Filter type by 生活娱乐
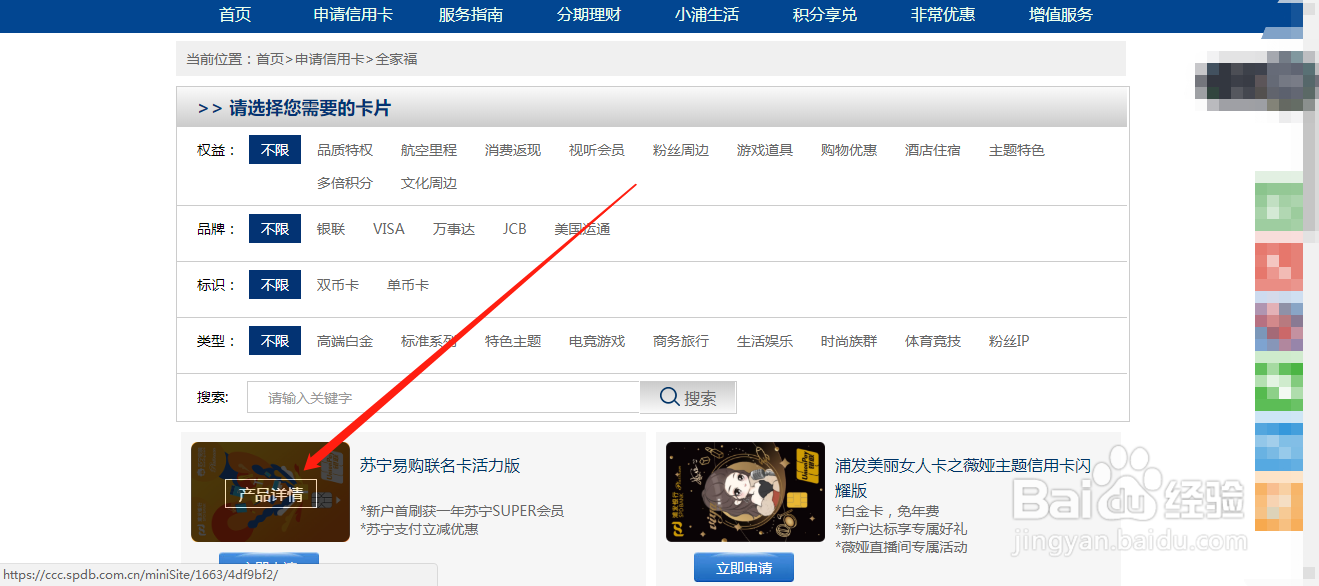 point(765,341)
